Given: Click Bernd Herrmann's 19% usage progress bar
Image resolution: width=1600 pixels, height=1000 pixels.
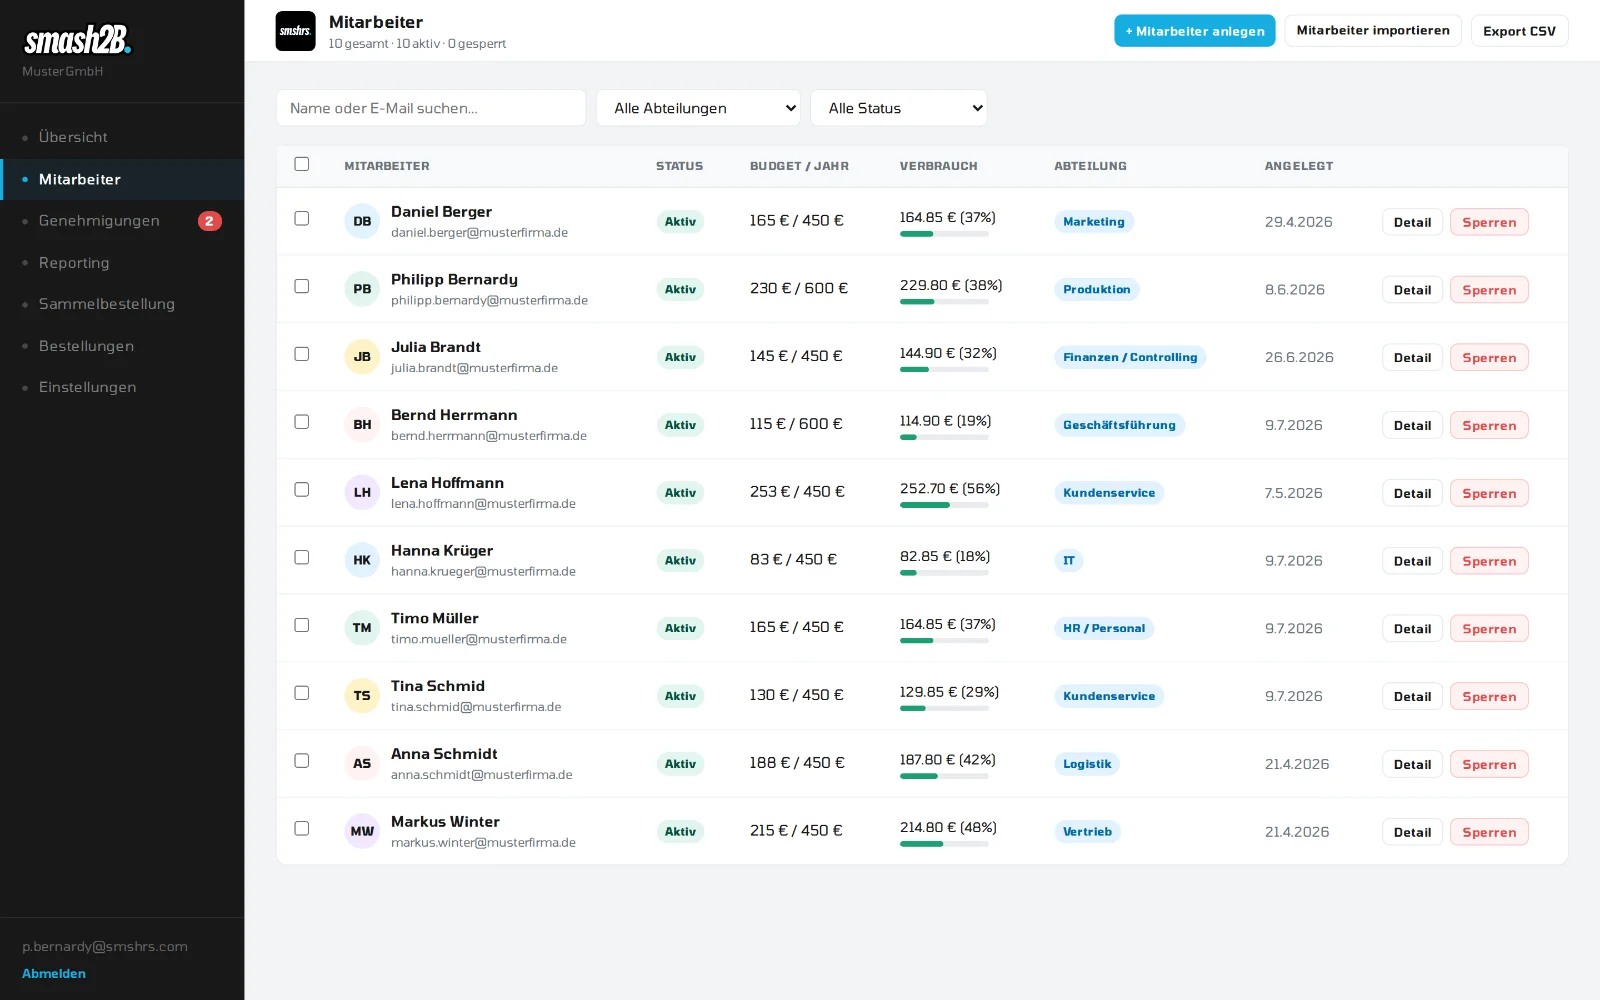Looking at the screenshot, I should tap(944, 437).
